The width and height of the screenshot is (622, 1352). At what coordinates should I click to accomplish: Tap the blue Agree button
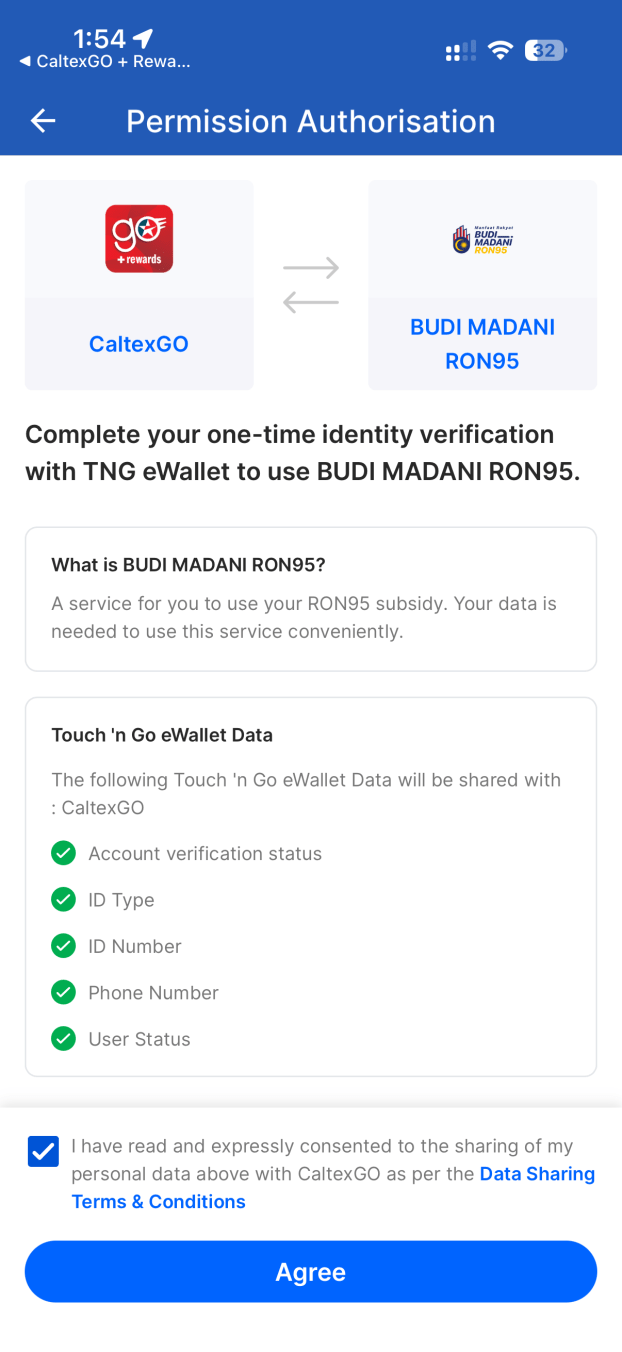(311, 1272)
